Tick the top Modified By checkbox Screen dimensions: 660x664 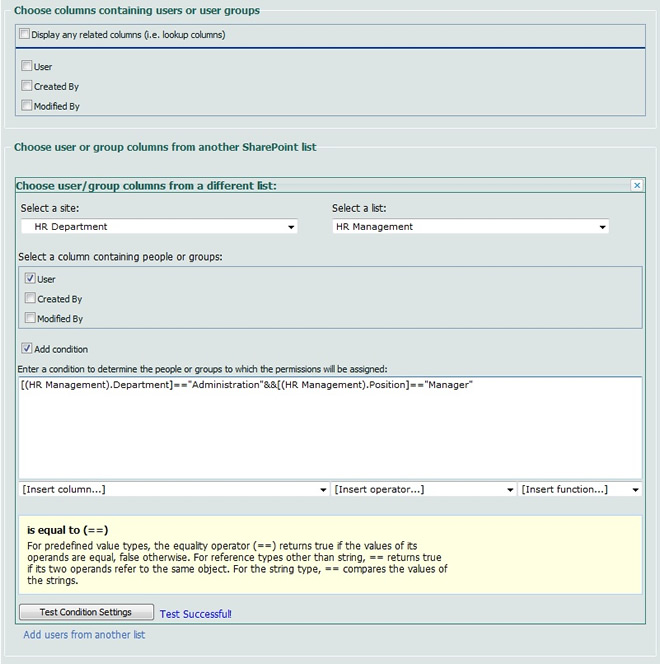coord(27,105)
